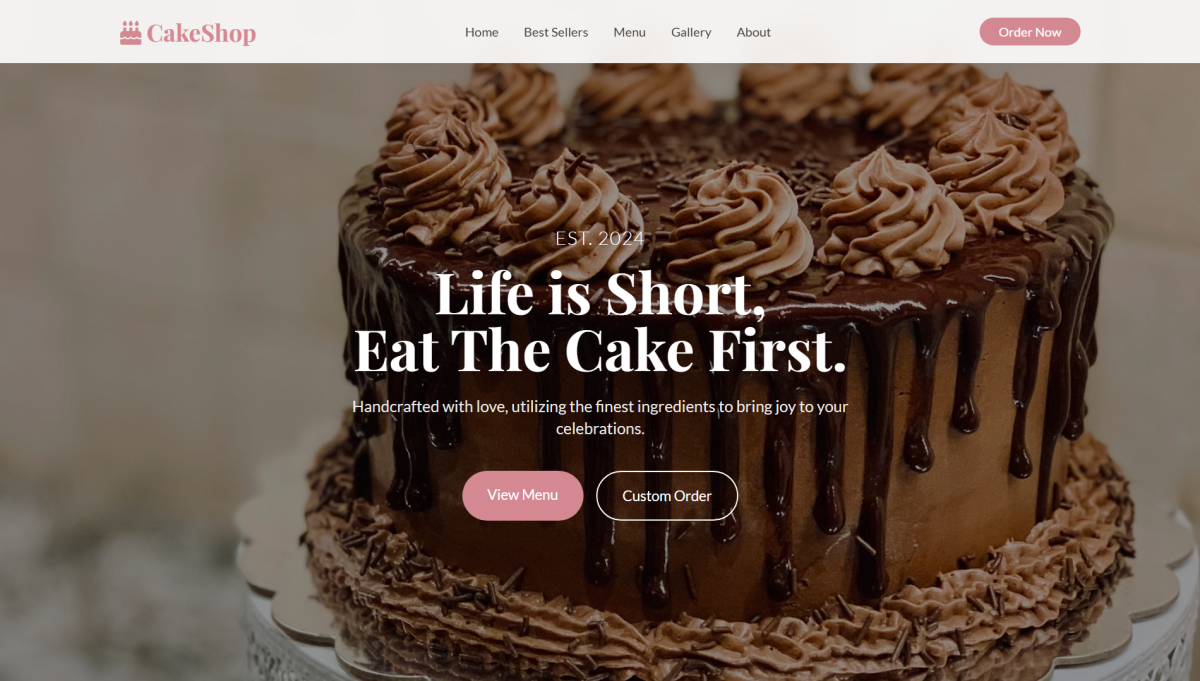The width and height of the screenshot is (1200, 681).
Task: Click the EST. 2024 tagline text
Action: (600, 238)
